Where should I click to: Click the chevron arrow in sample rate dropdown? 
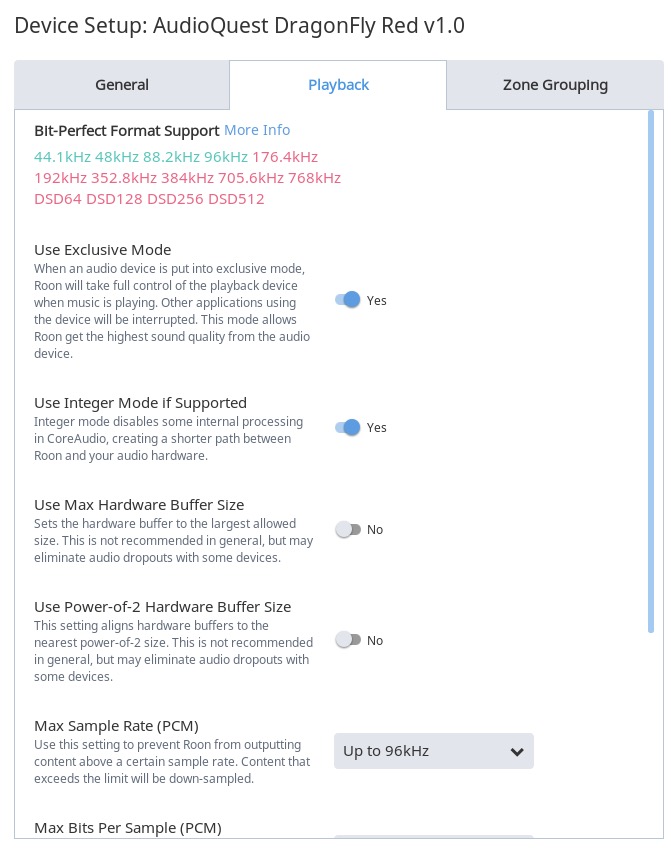click(x=517, y=751)
